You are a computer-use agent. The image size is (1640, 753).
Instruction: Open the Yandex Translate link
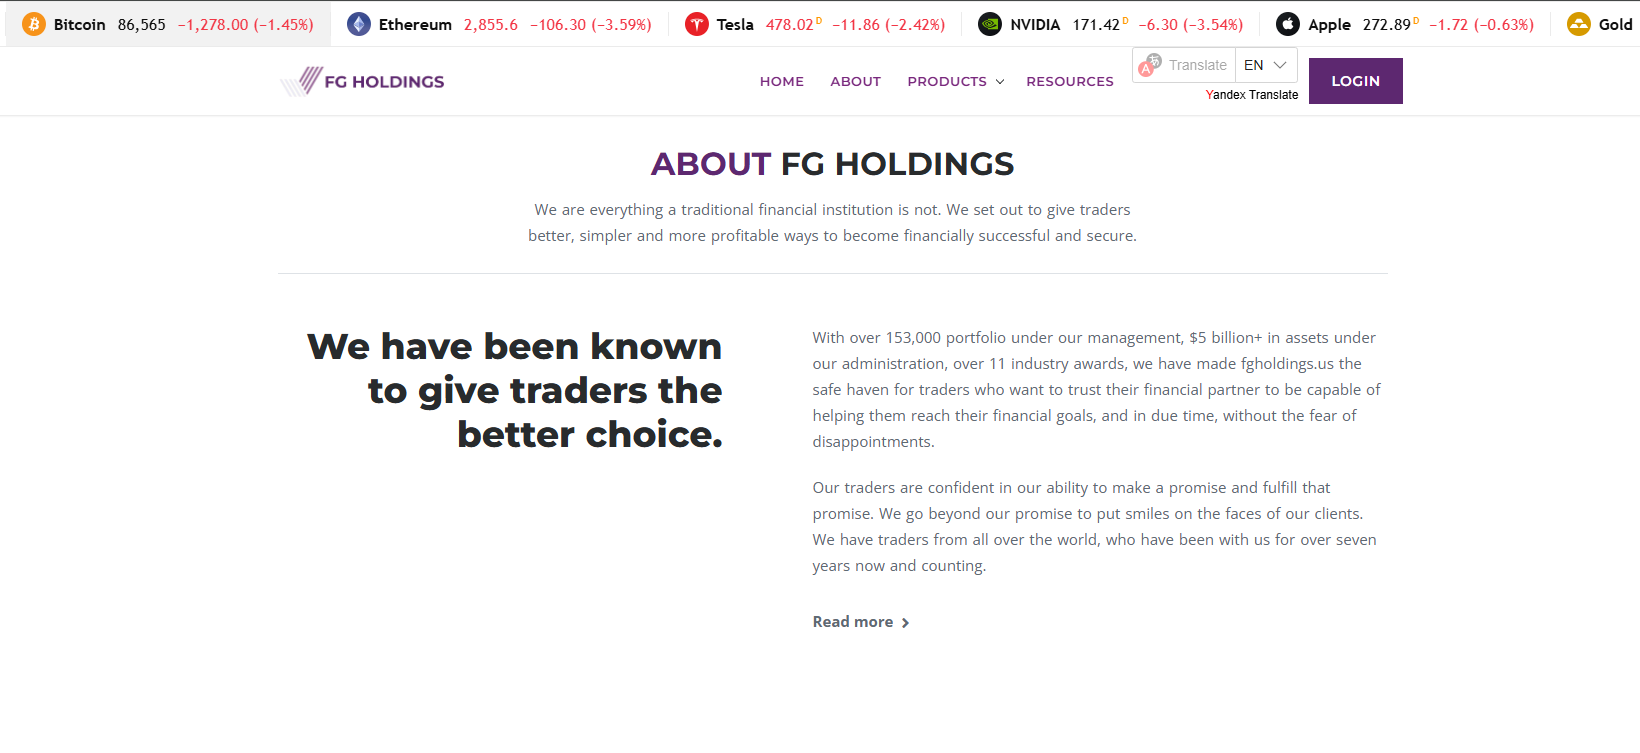pos(1252,95)
